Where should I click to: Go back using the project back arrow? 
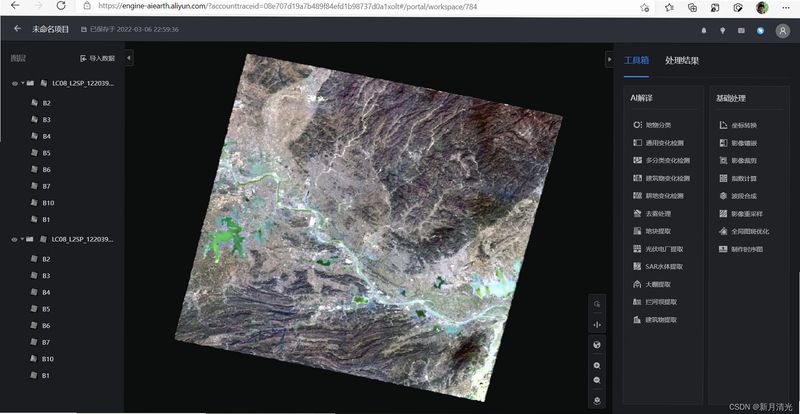click(17, 29)
